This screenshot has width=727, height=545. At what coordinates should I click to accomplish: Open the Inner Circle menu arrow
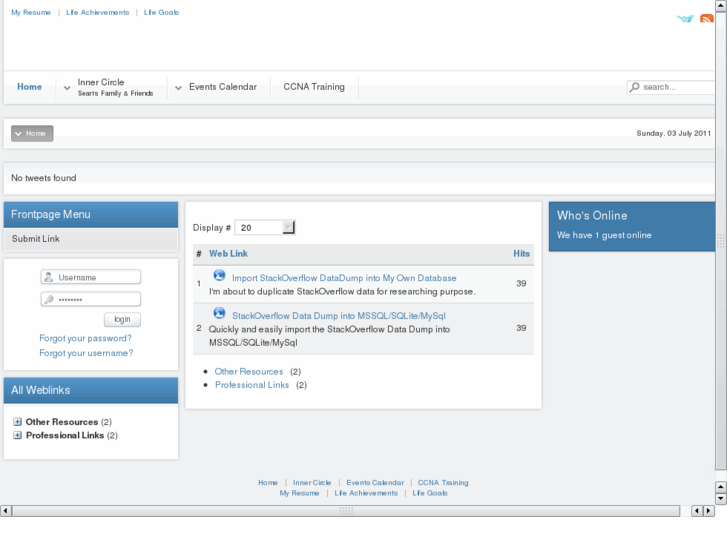pos(67,88)
